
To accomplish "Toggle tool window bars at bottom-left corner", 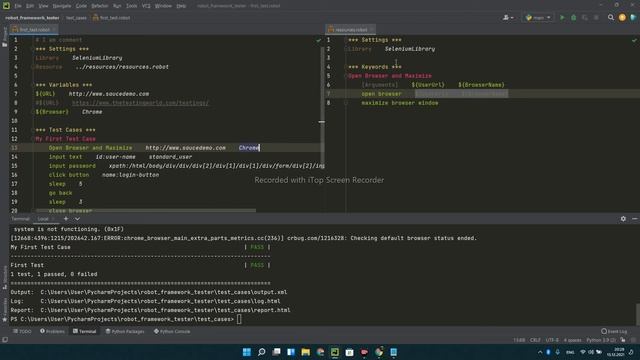I will coord(5,340).
